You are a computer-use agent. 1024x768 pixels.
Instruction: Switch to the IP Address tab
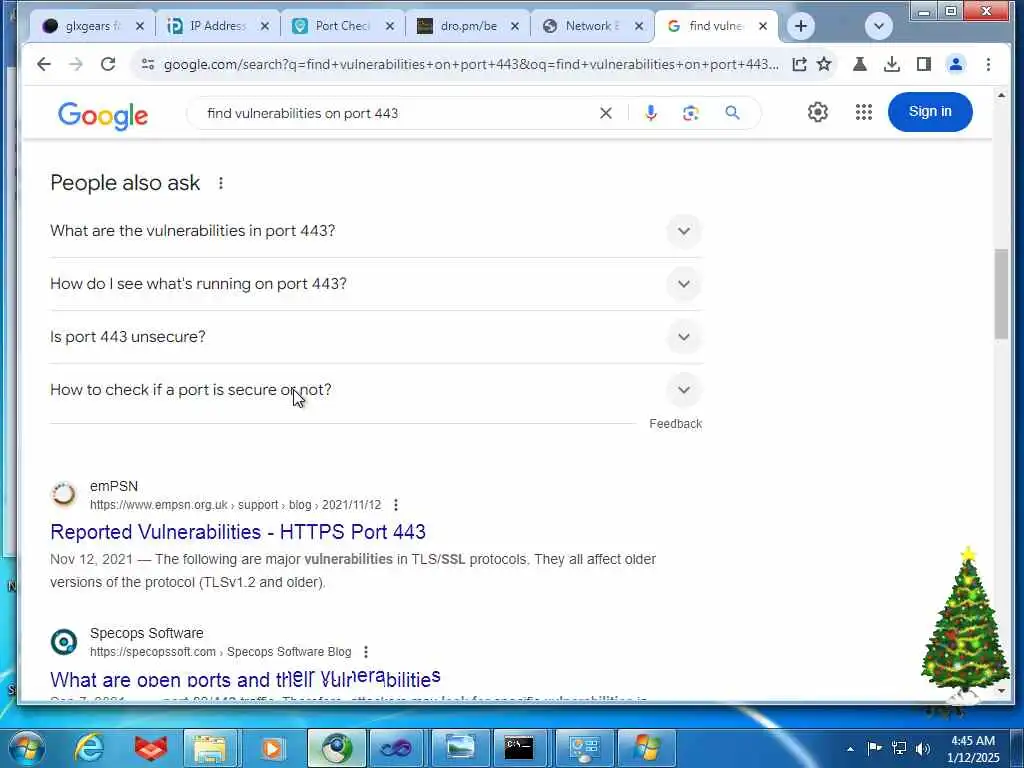[x=217, y=26]
